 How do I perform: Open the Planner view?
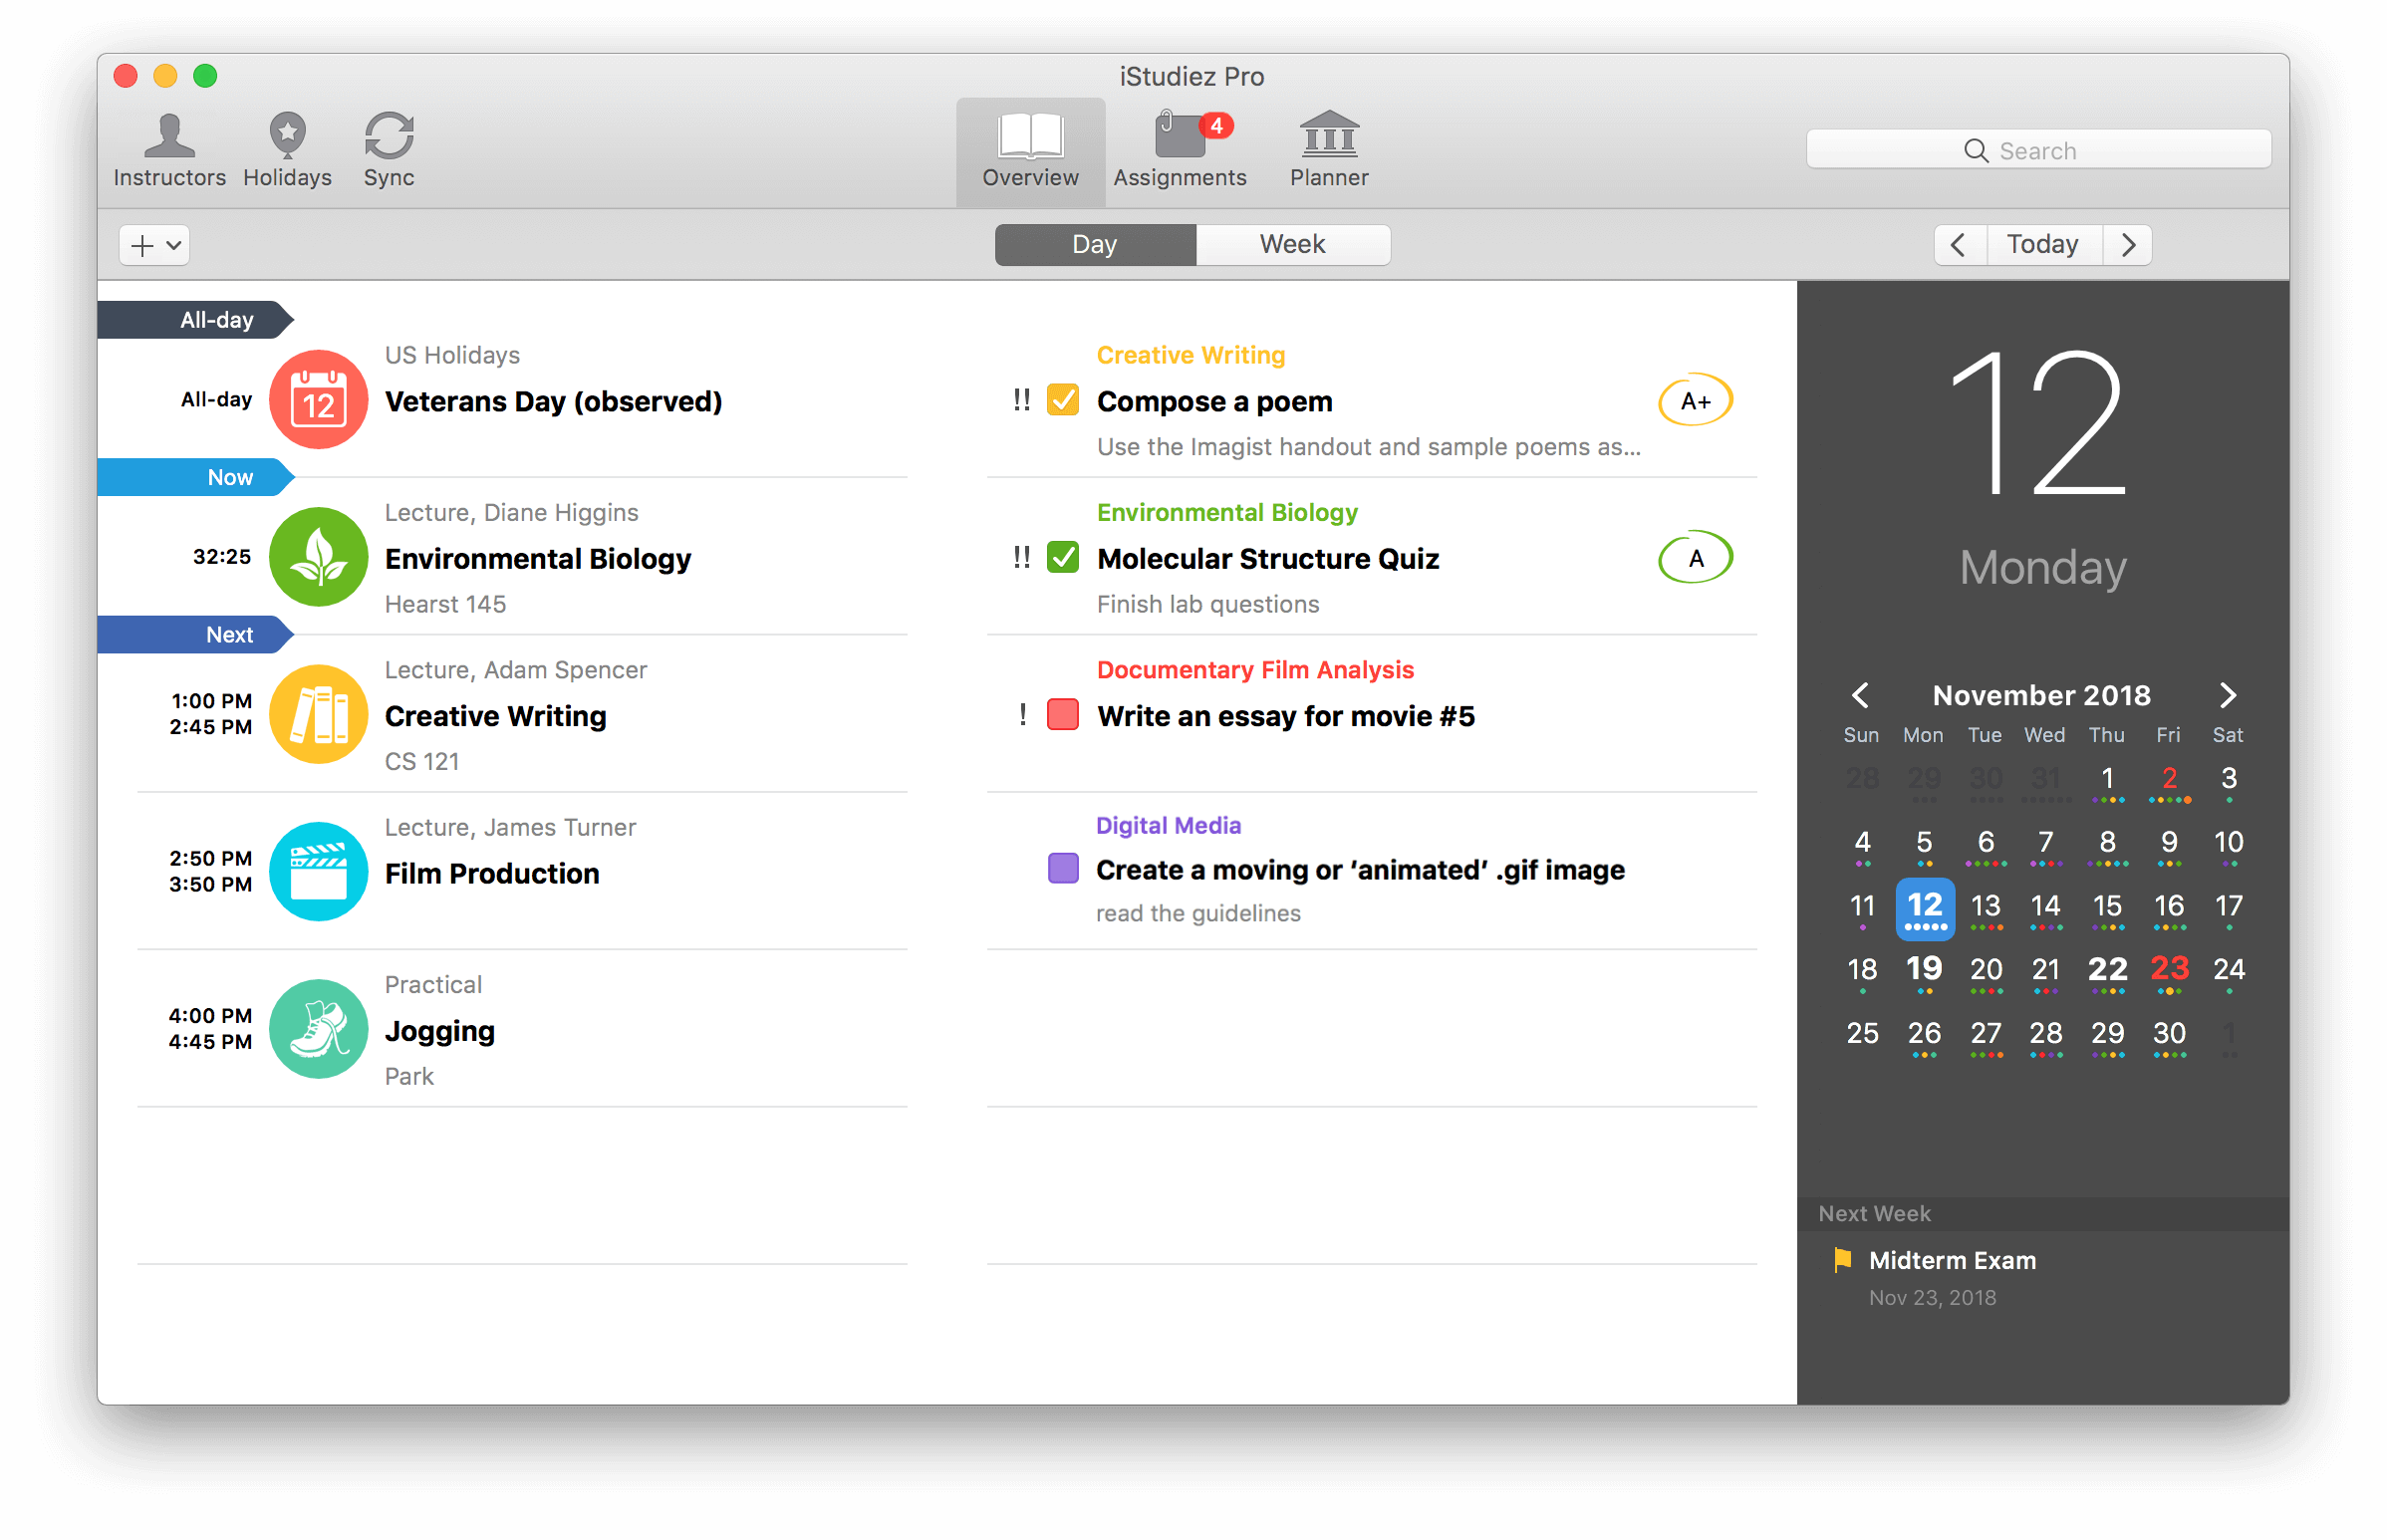(1326, 147)
